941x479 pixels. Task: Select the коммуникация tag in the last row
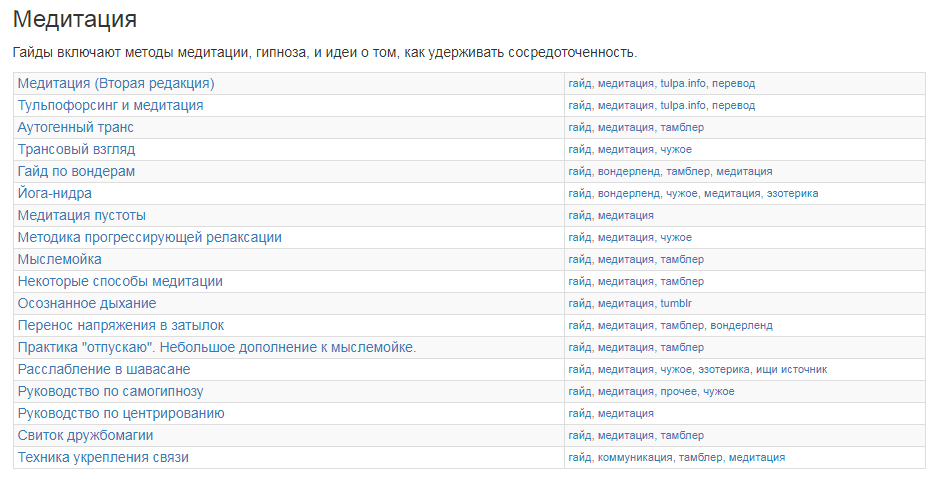pos(635,457)
